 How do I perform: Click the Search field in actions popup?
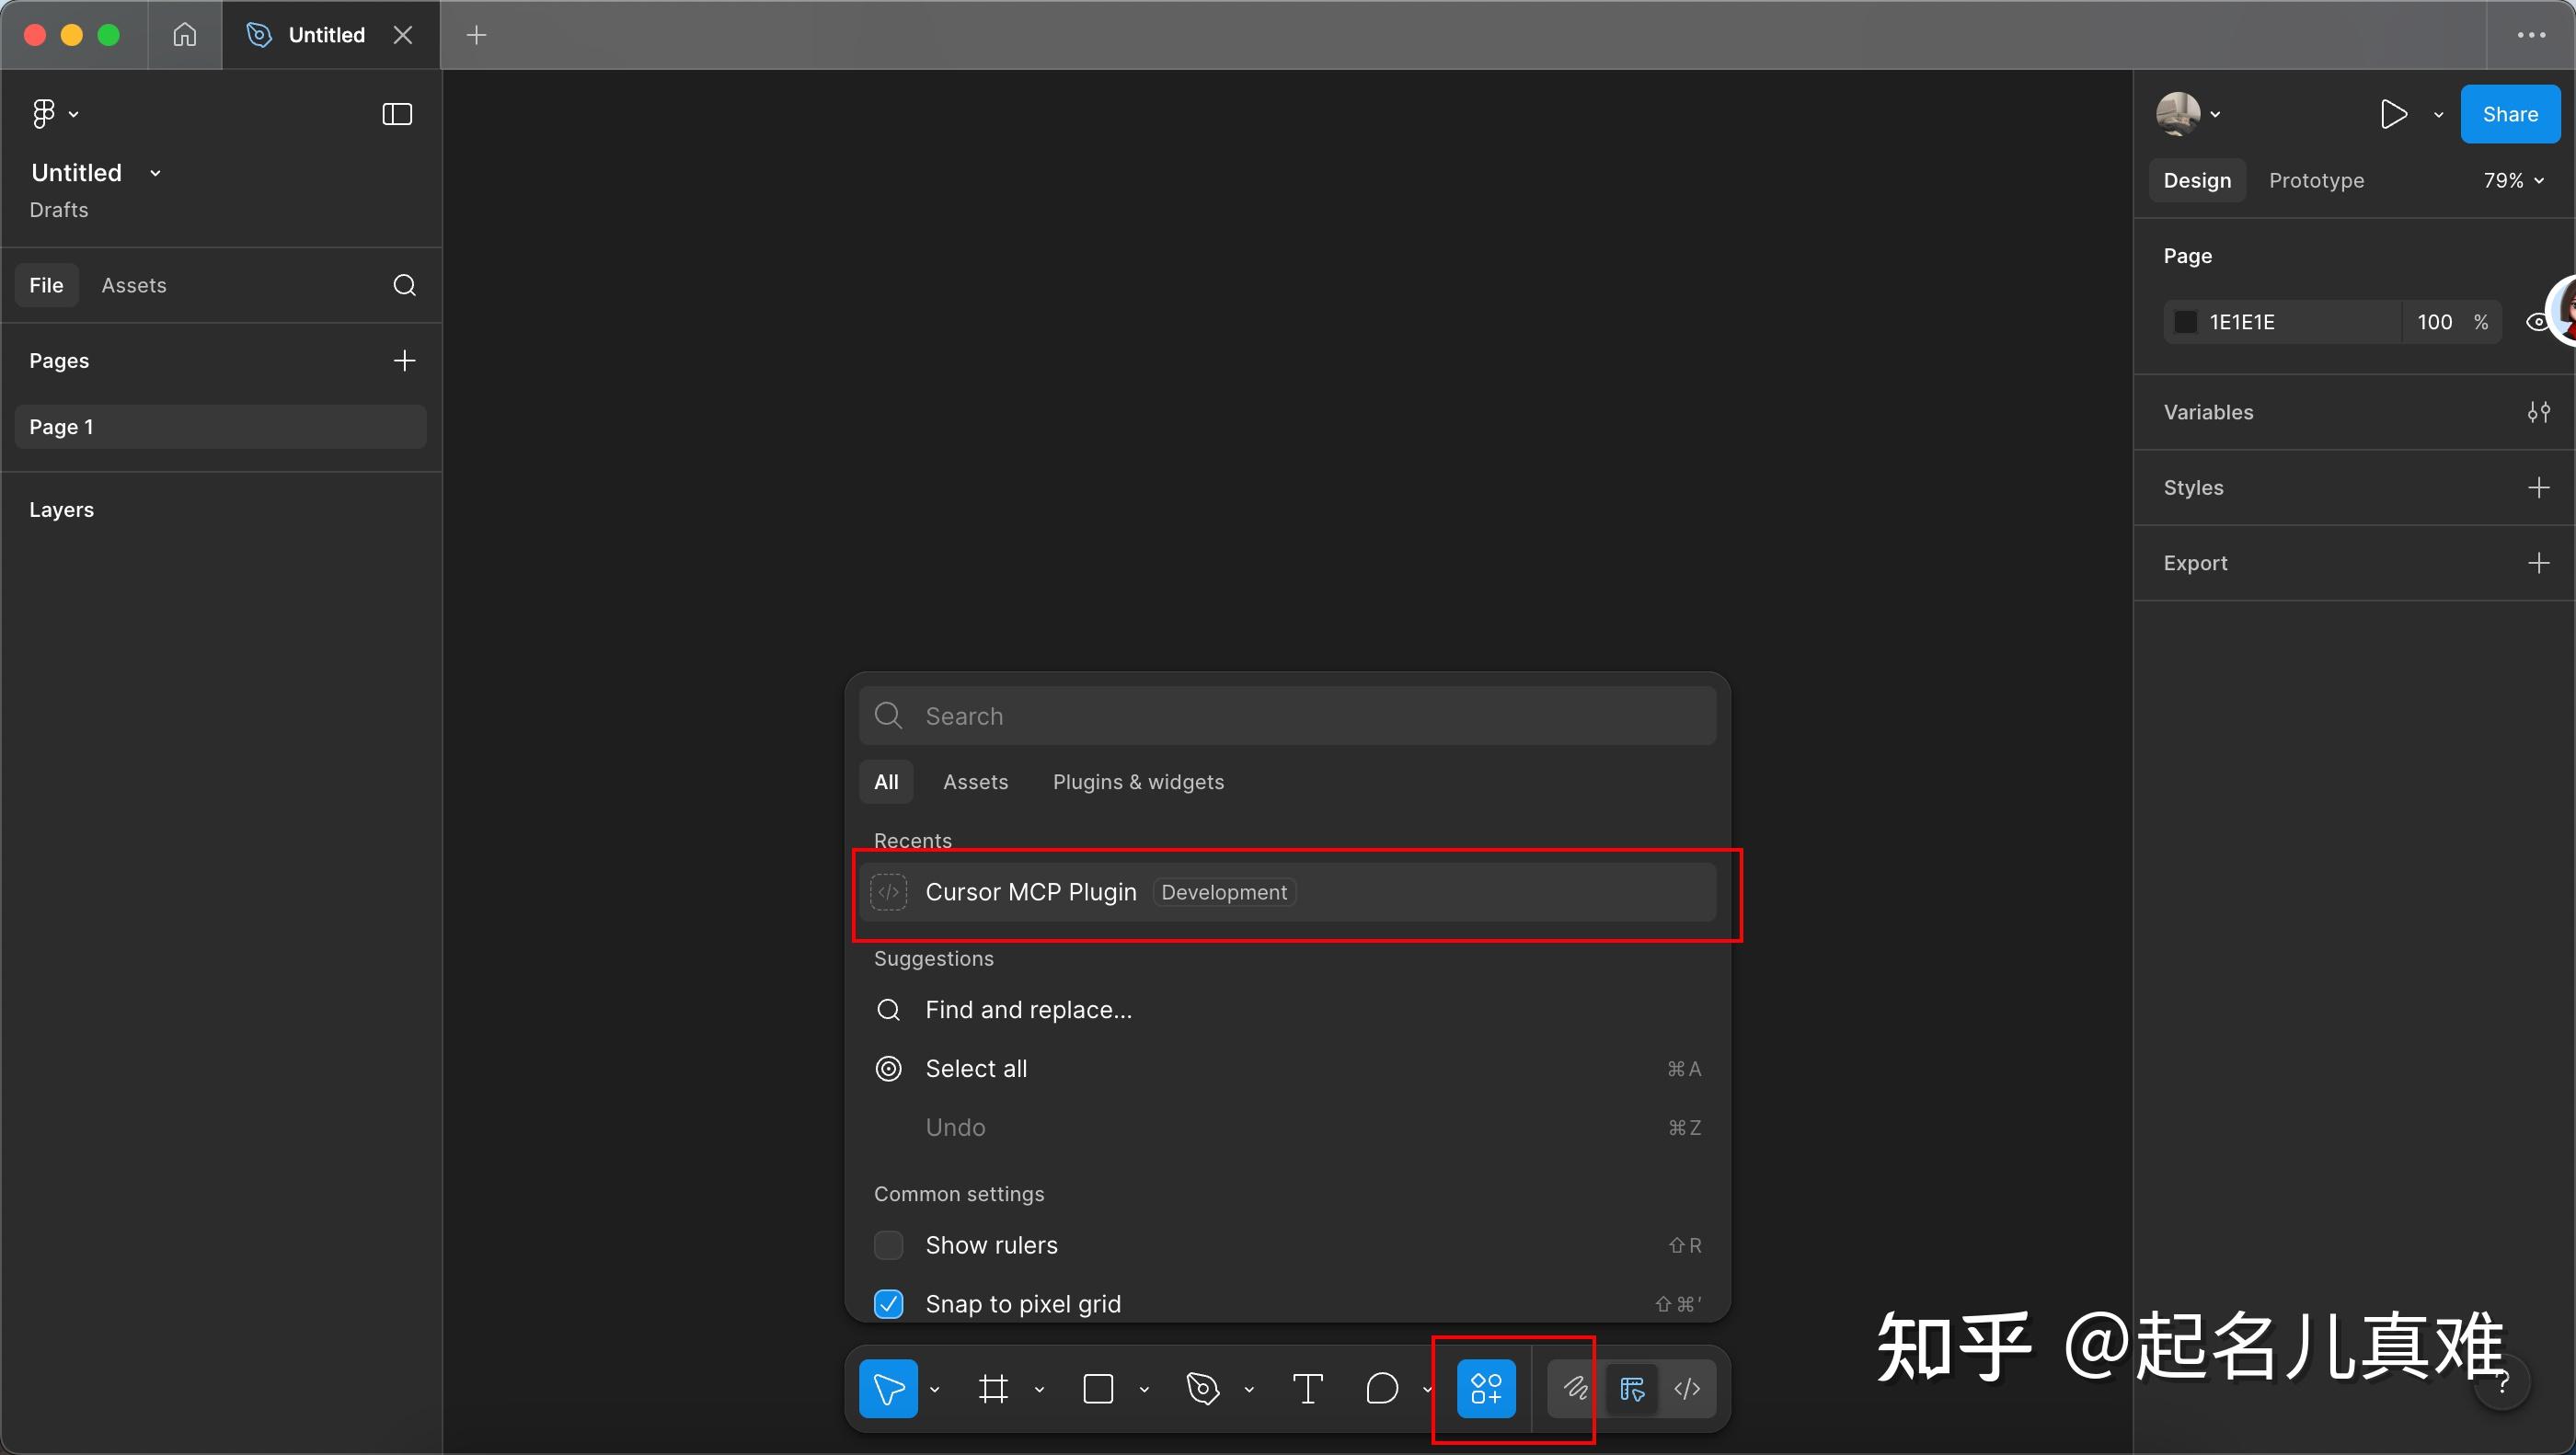pyautogui.click(x=1287, y=716)
